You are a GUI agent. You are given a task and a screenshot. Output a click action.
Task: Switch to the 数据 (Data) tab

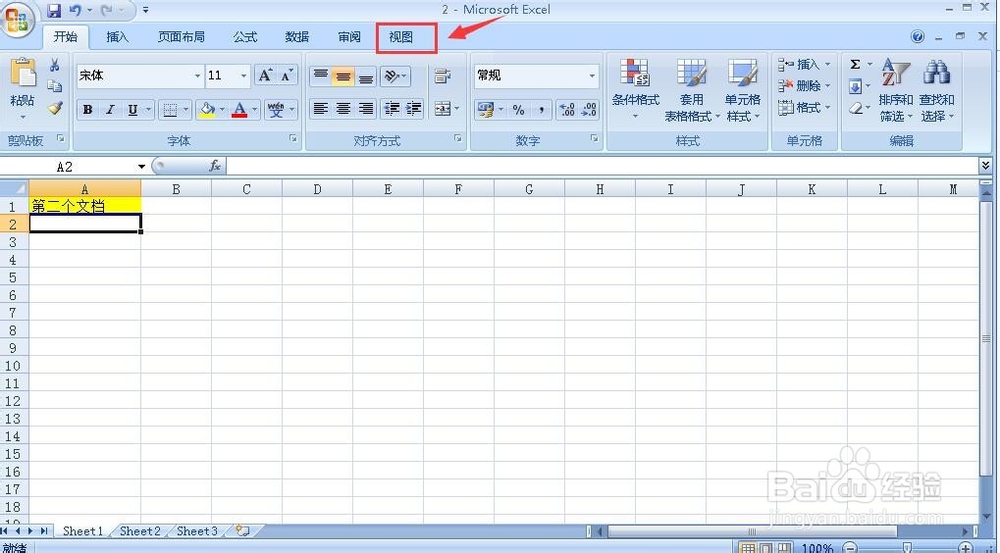click(297, 37)
